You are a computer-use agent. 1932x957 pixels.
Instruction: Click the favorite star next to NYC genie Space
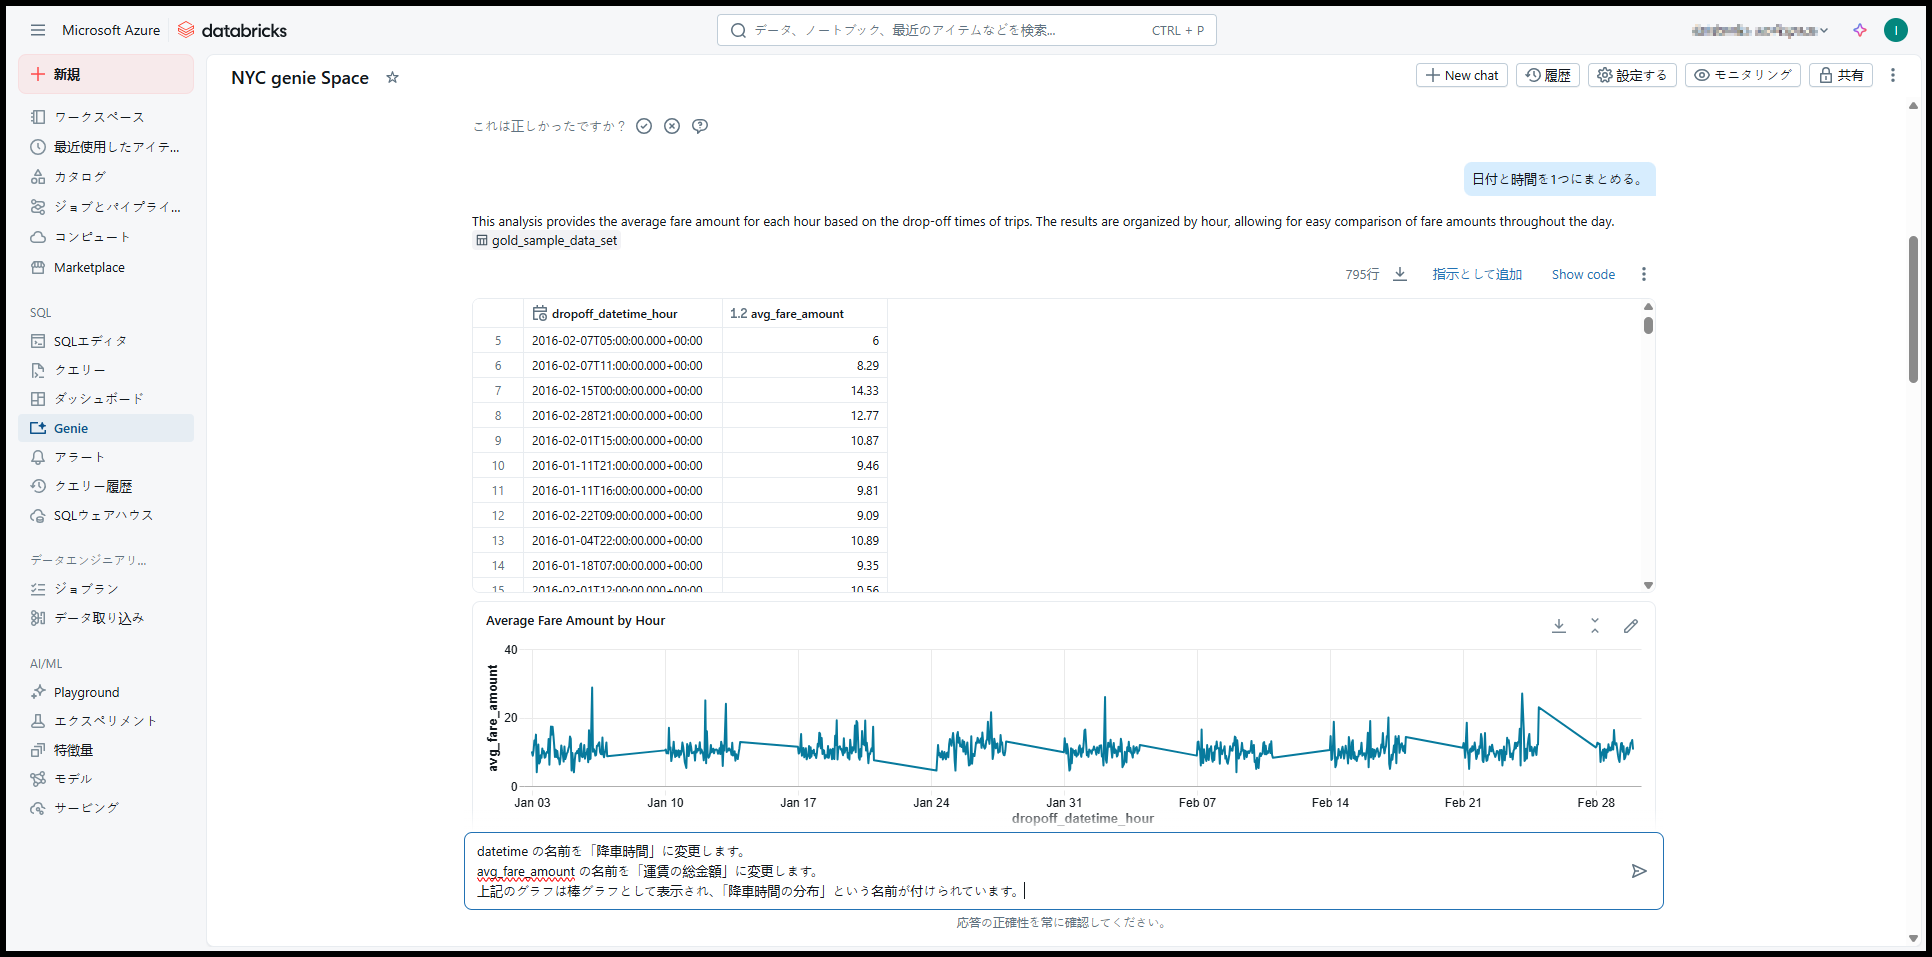[392, 78]
